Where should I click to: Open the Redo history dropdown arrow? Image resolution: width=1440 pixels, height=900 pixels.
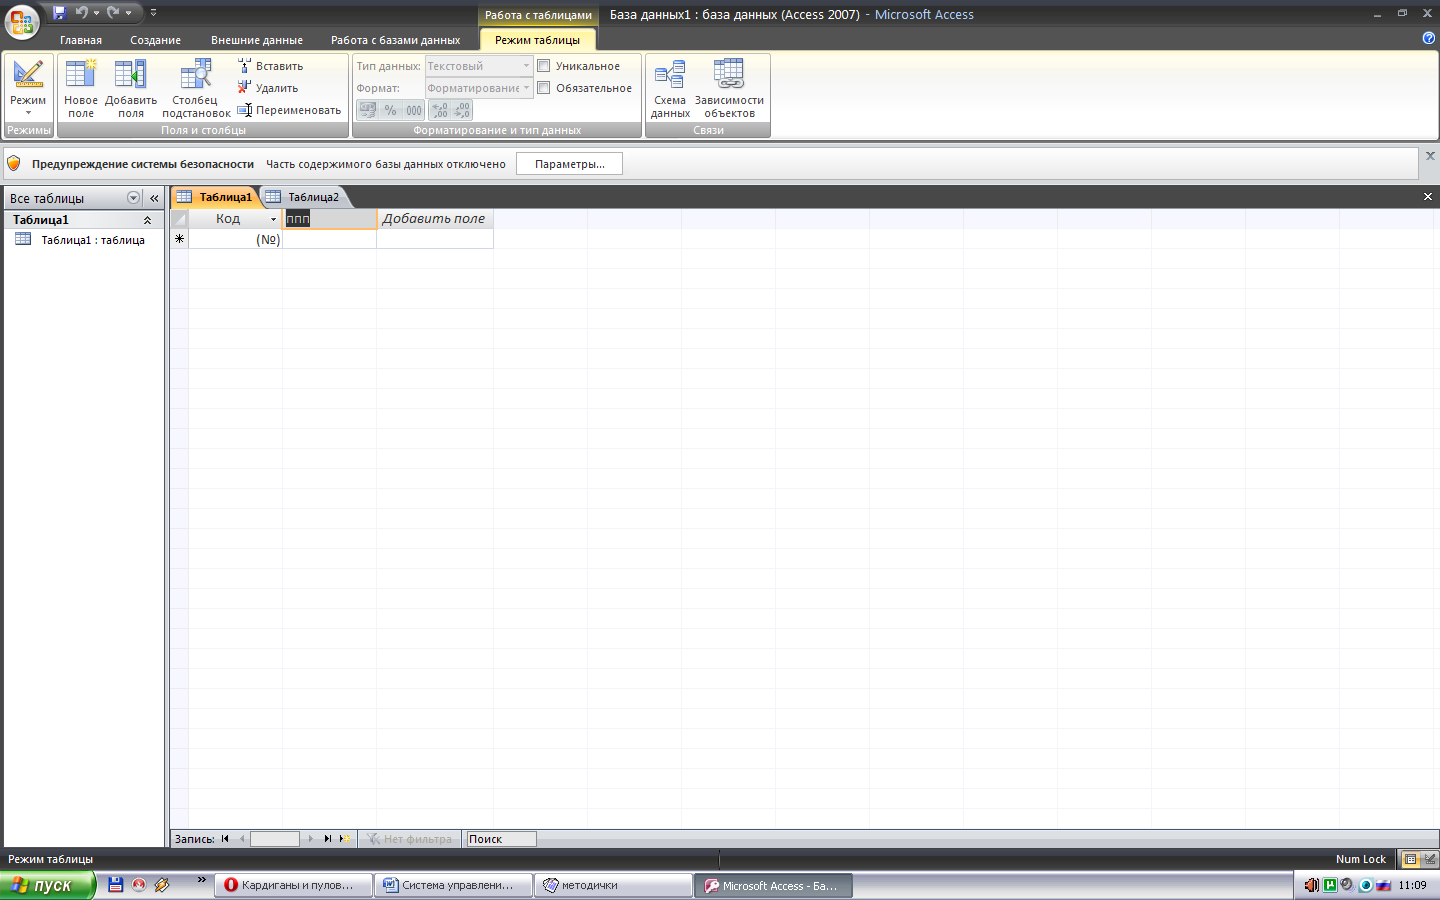click(129, 13)
